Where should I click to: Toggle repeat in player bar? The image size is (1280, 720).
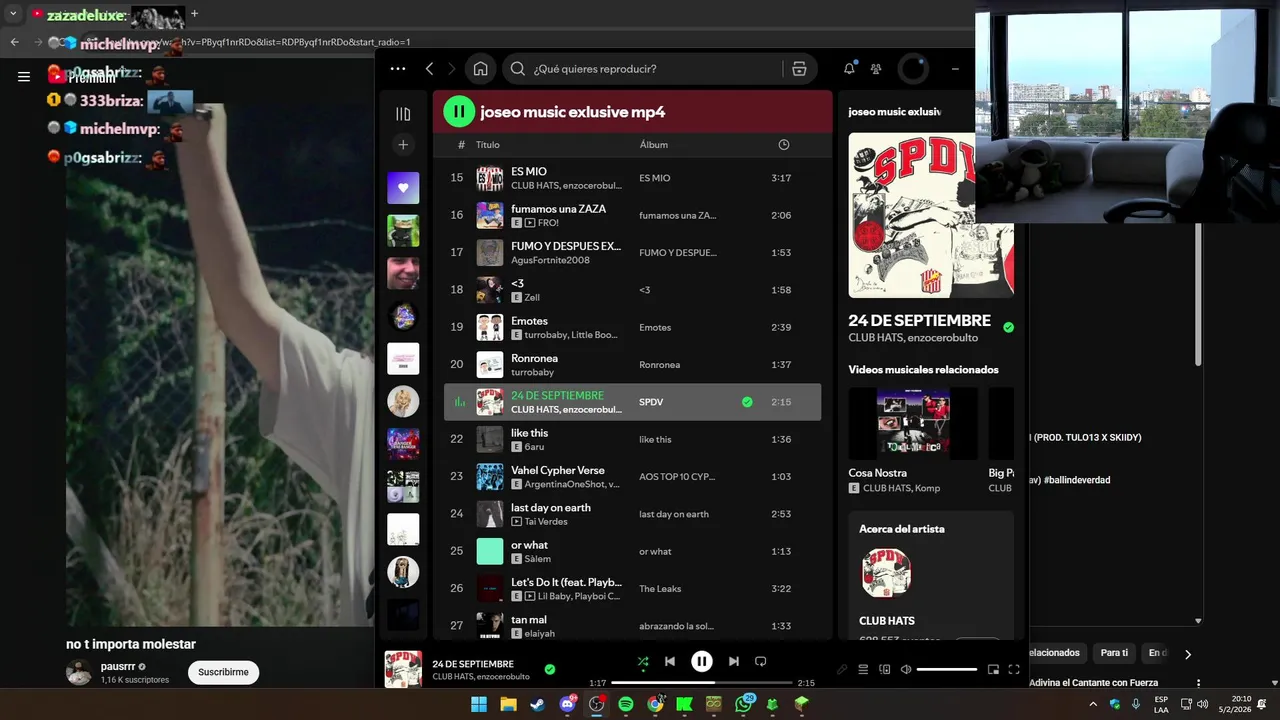(x=760, y=661)
